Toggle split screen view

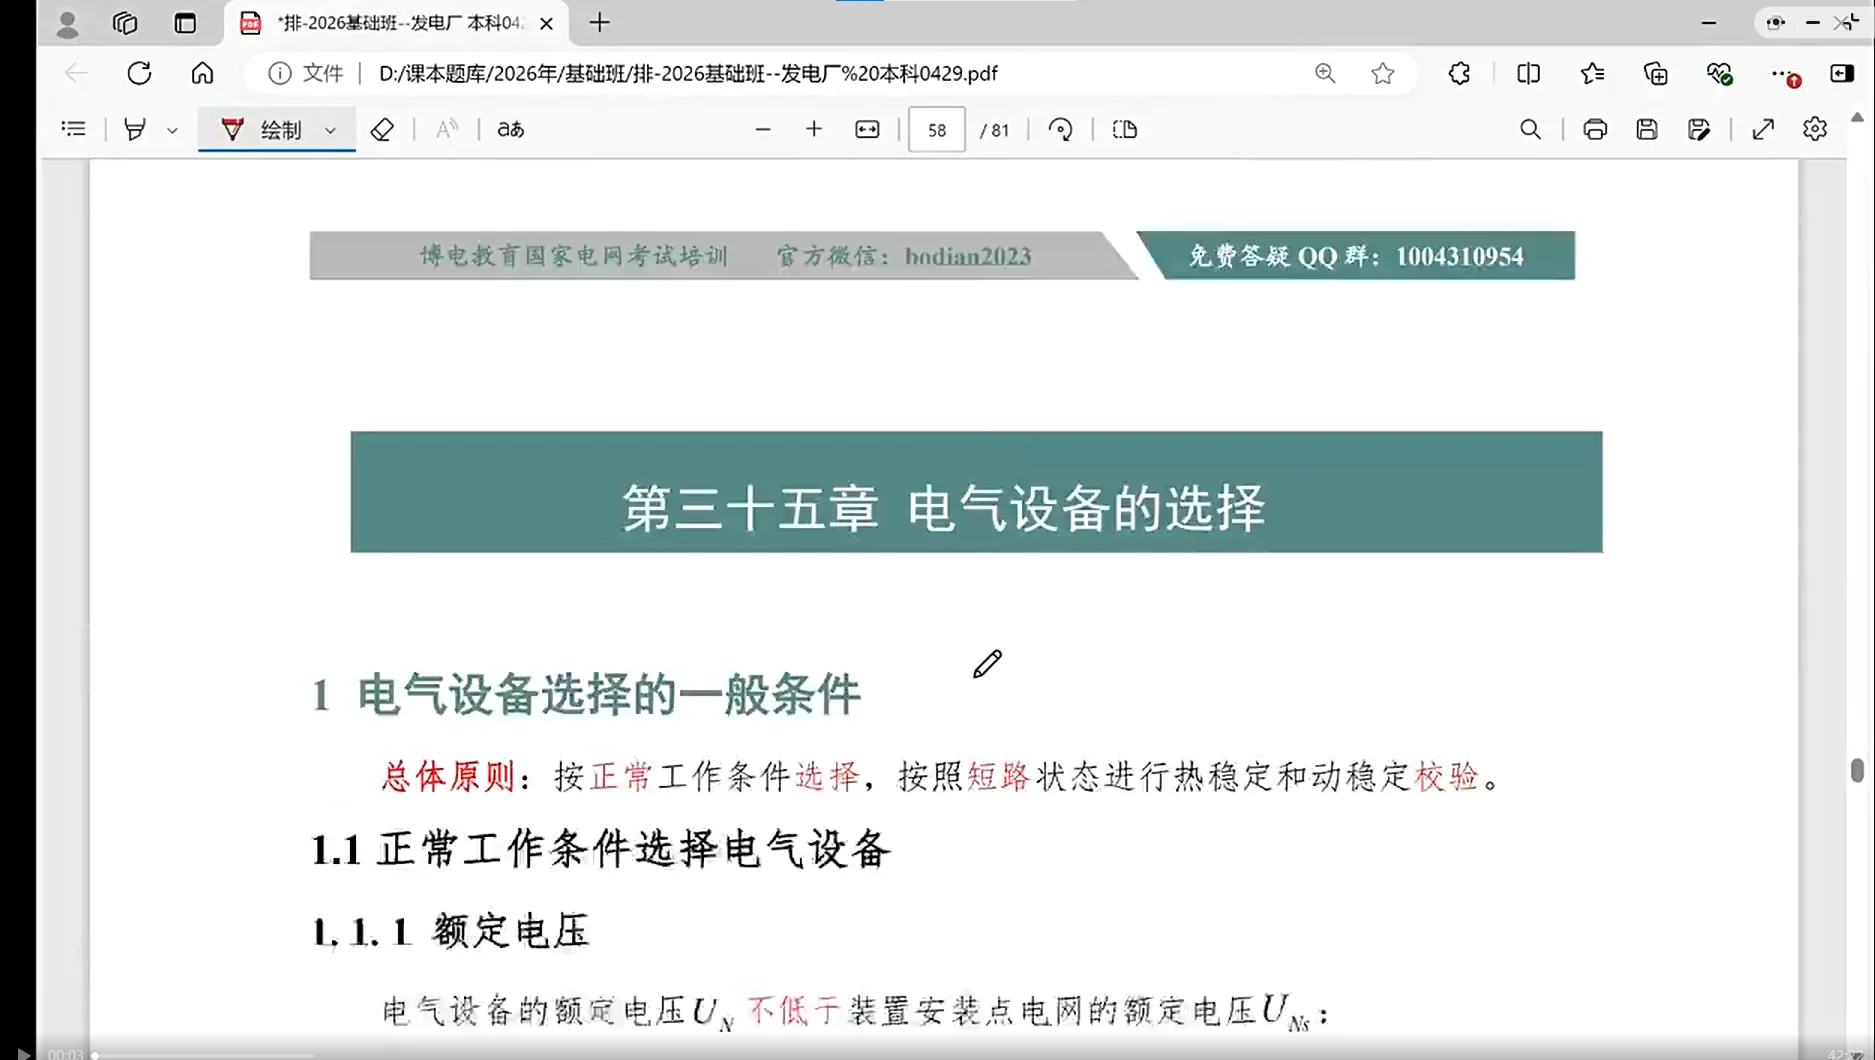(1528, 73)
